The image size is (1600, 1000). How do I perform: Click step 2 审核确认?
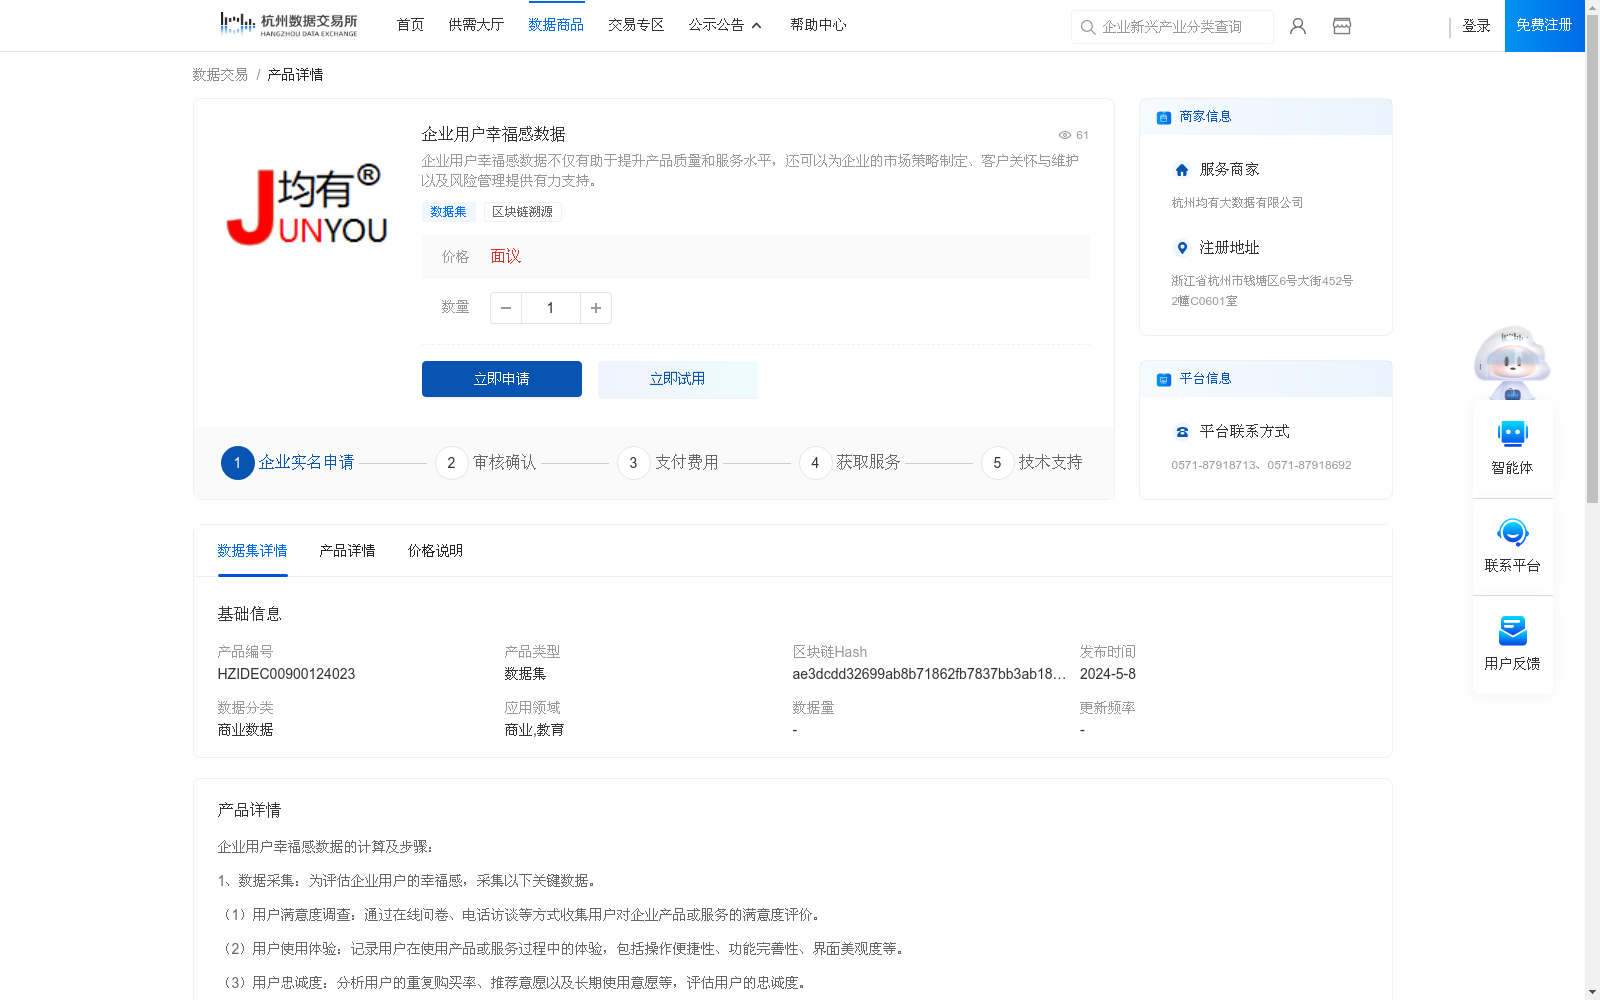486,463
